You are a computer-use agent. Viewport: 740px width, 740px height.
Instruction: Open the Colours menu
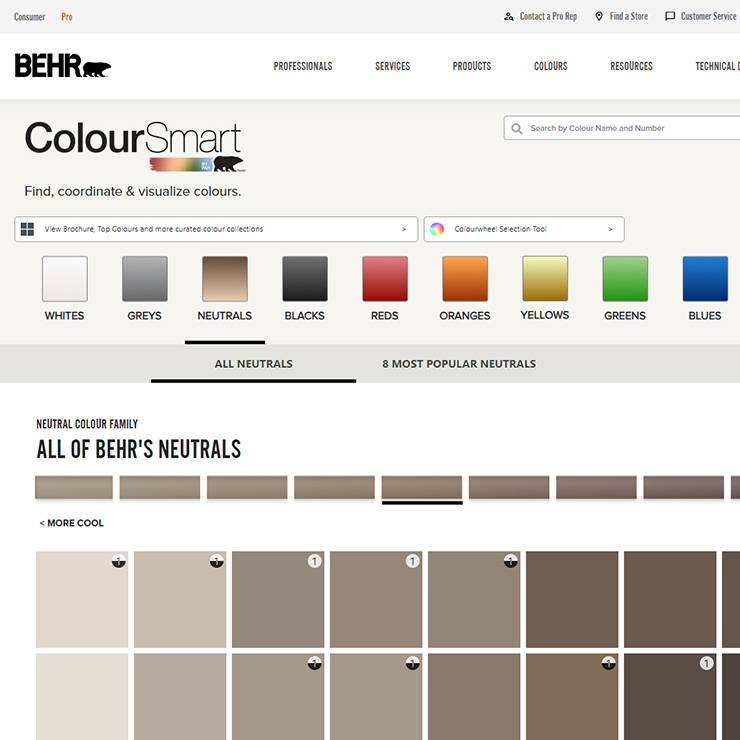coord(551,66)
